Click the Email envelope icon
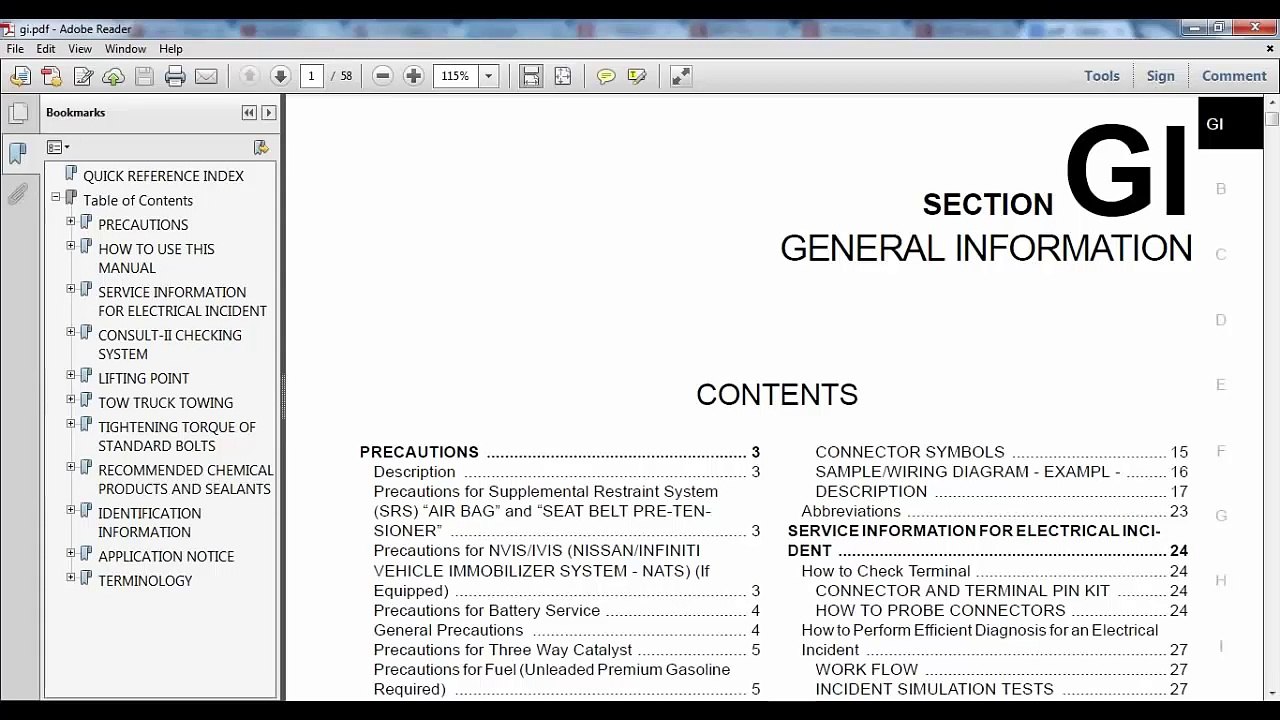This screenshot has height=720, width=1280. pos(206,76)
